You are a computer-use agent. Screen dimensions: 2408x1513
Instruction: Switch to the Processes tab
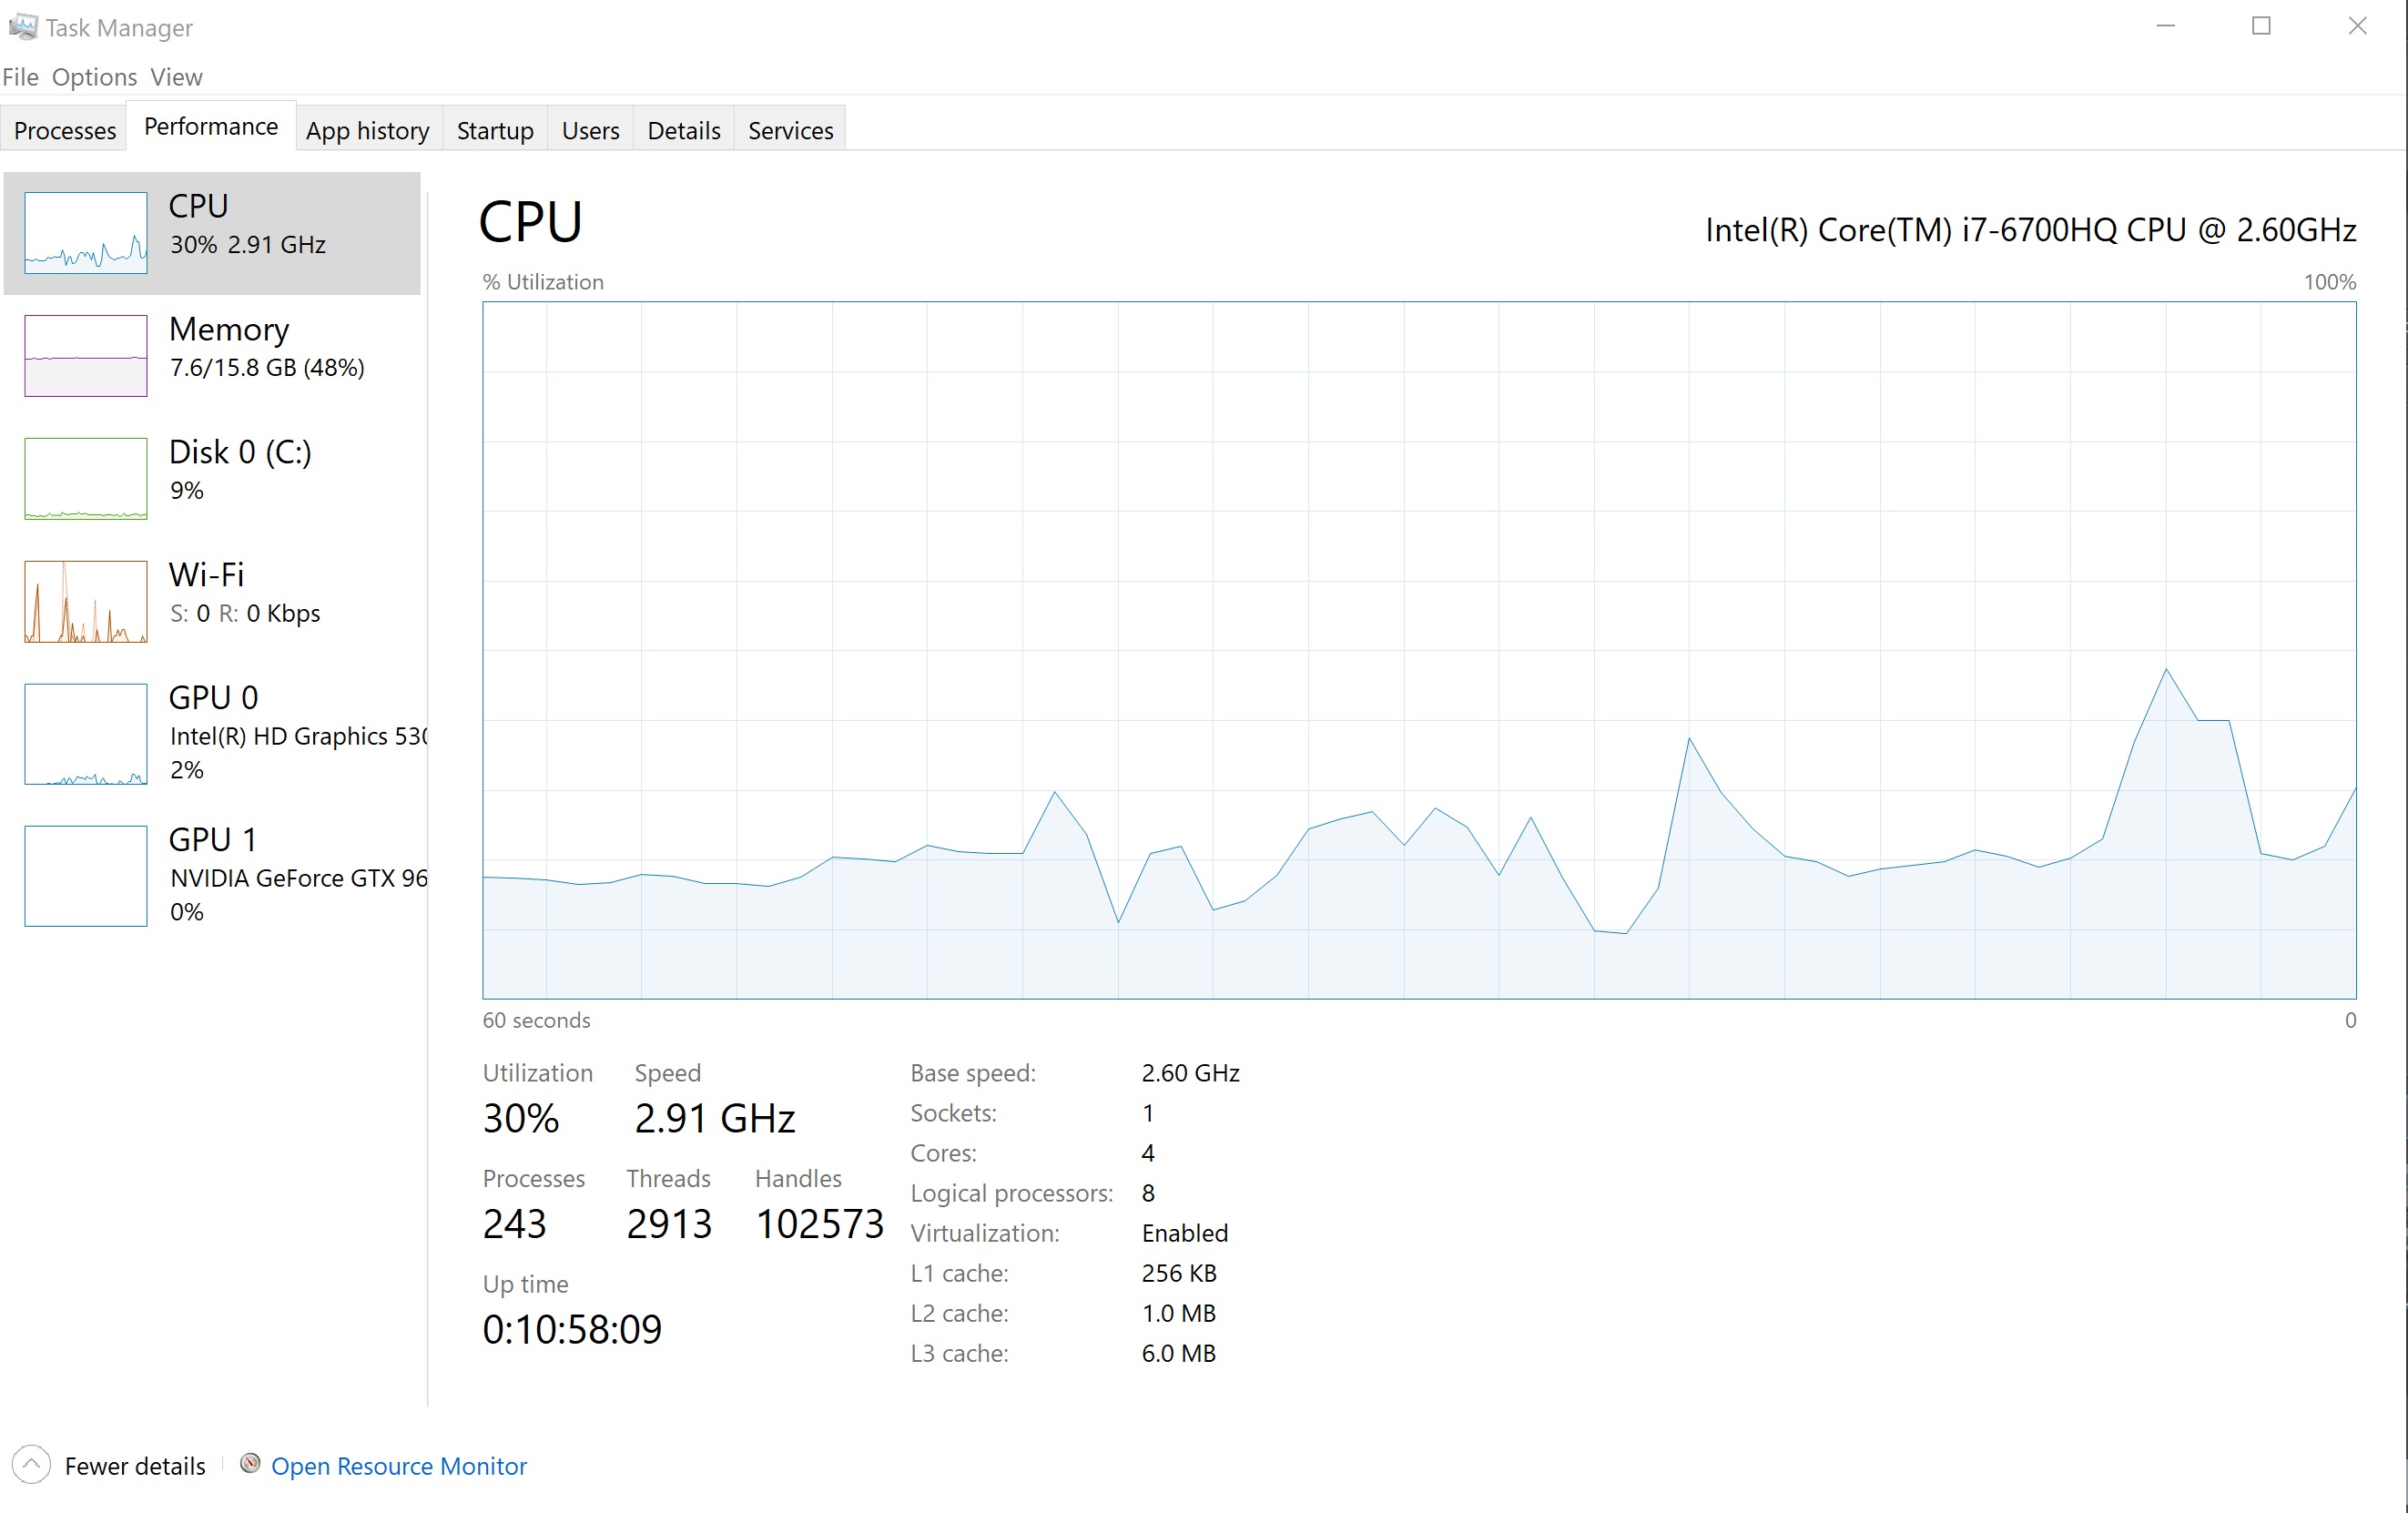[65, 130]
